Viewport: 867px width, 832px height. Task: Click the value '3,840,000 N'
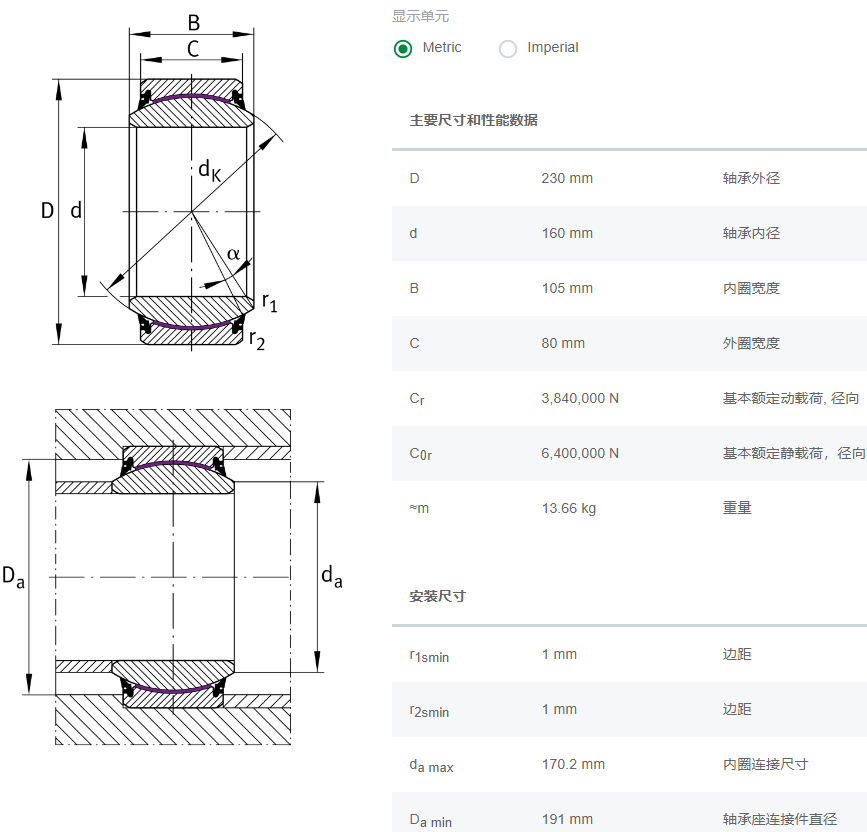580,398
